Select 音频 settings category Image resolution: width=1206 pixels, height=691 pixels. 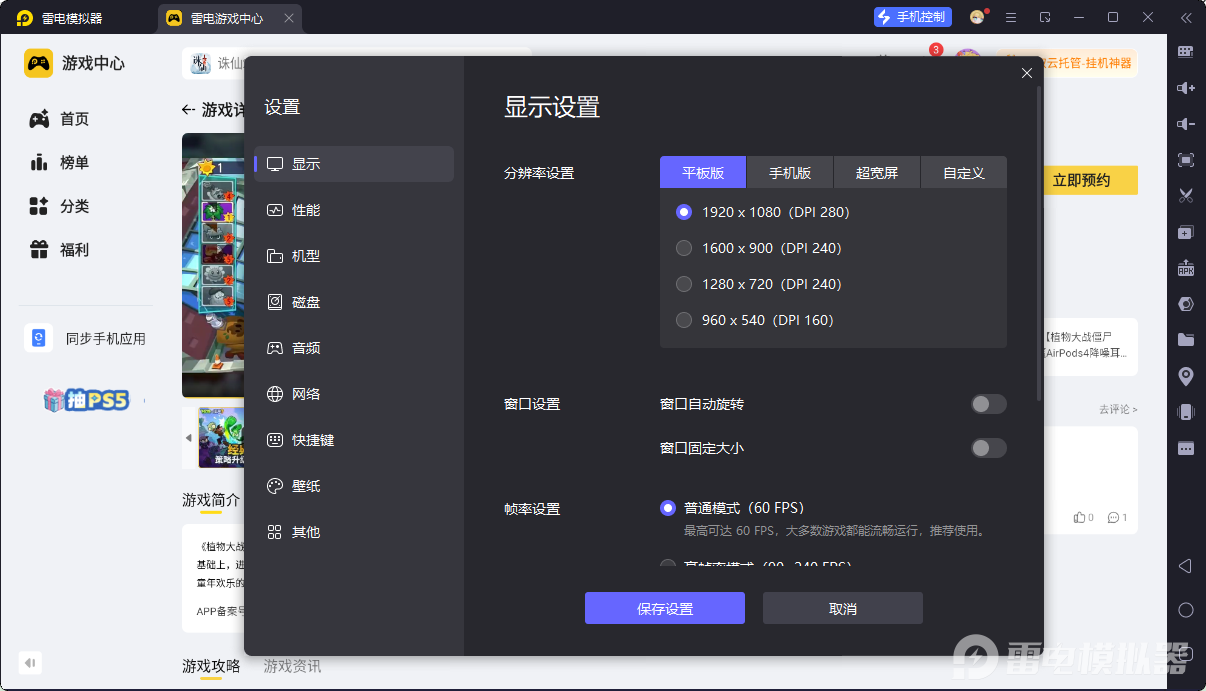point(354,348)
